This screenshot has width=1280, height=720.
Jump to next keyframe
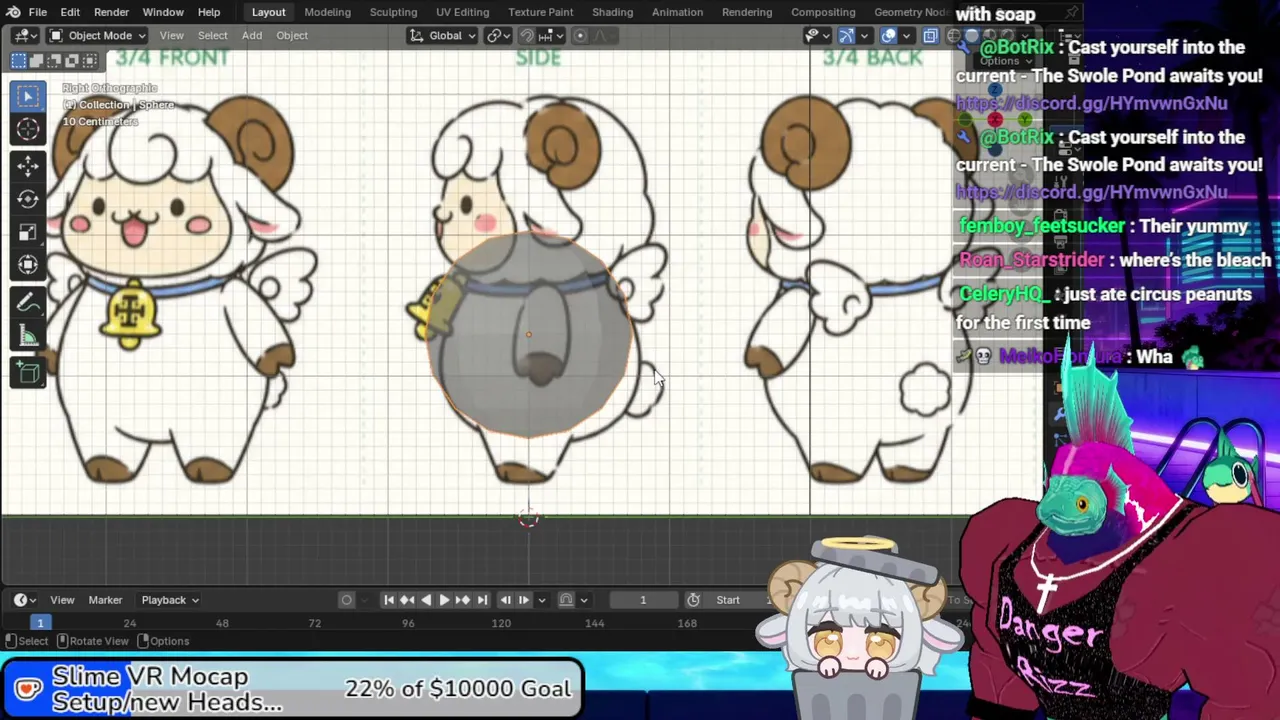pyautogui.click(x=463, y=600)
